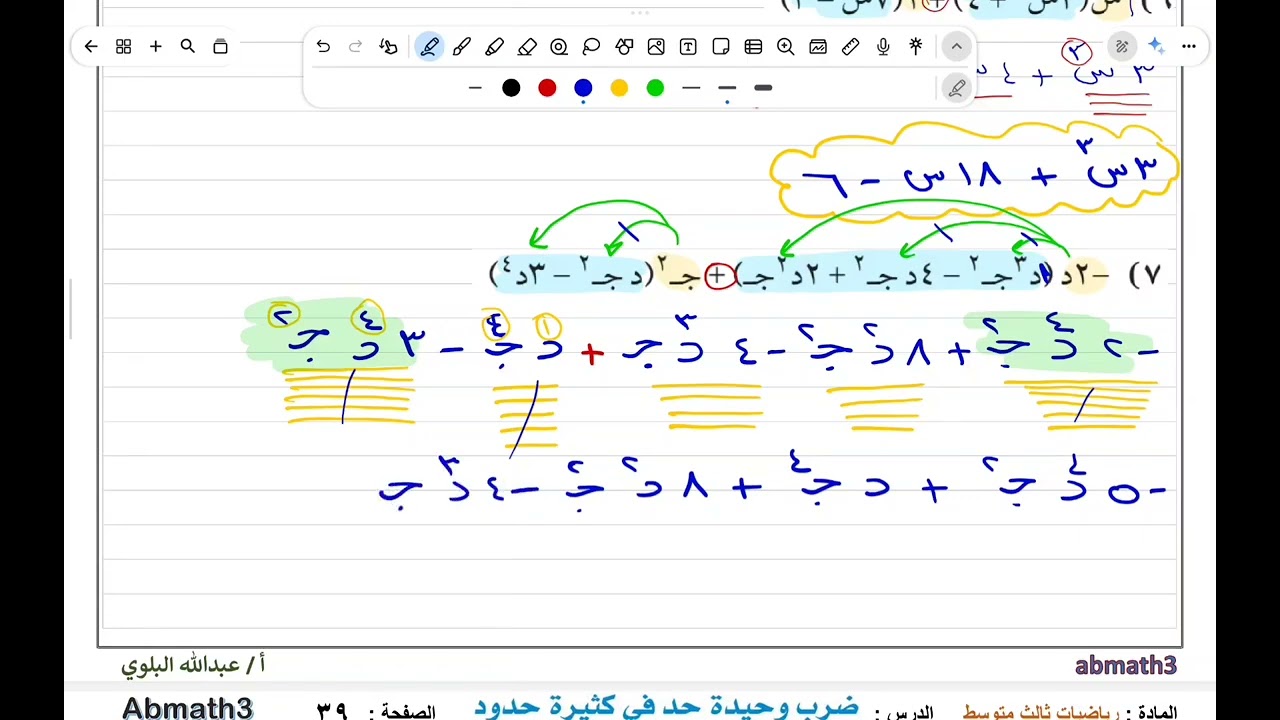Select the medium line thickness
This screenshot has height=720, width=1280.
727,88
